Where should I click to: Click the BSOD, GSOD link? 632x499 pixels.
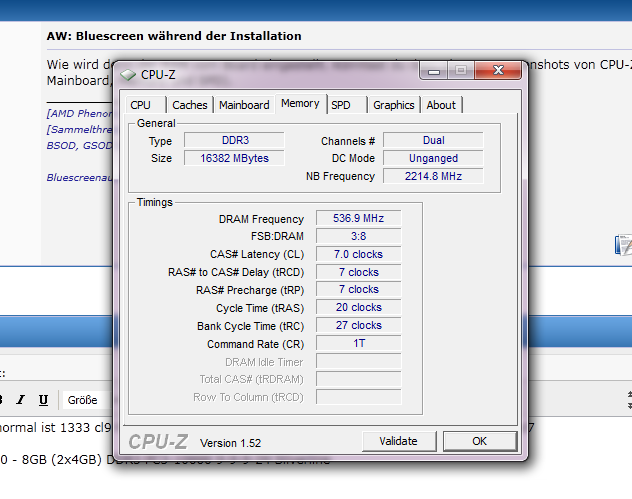pos(80,145)
